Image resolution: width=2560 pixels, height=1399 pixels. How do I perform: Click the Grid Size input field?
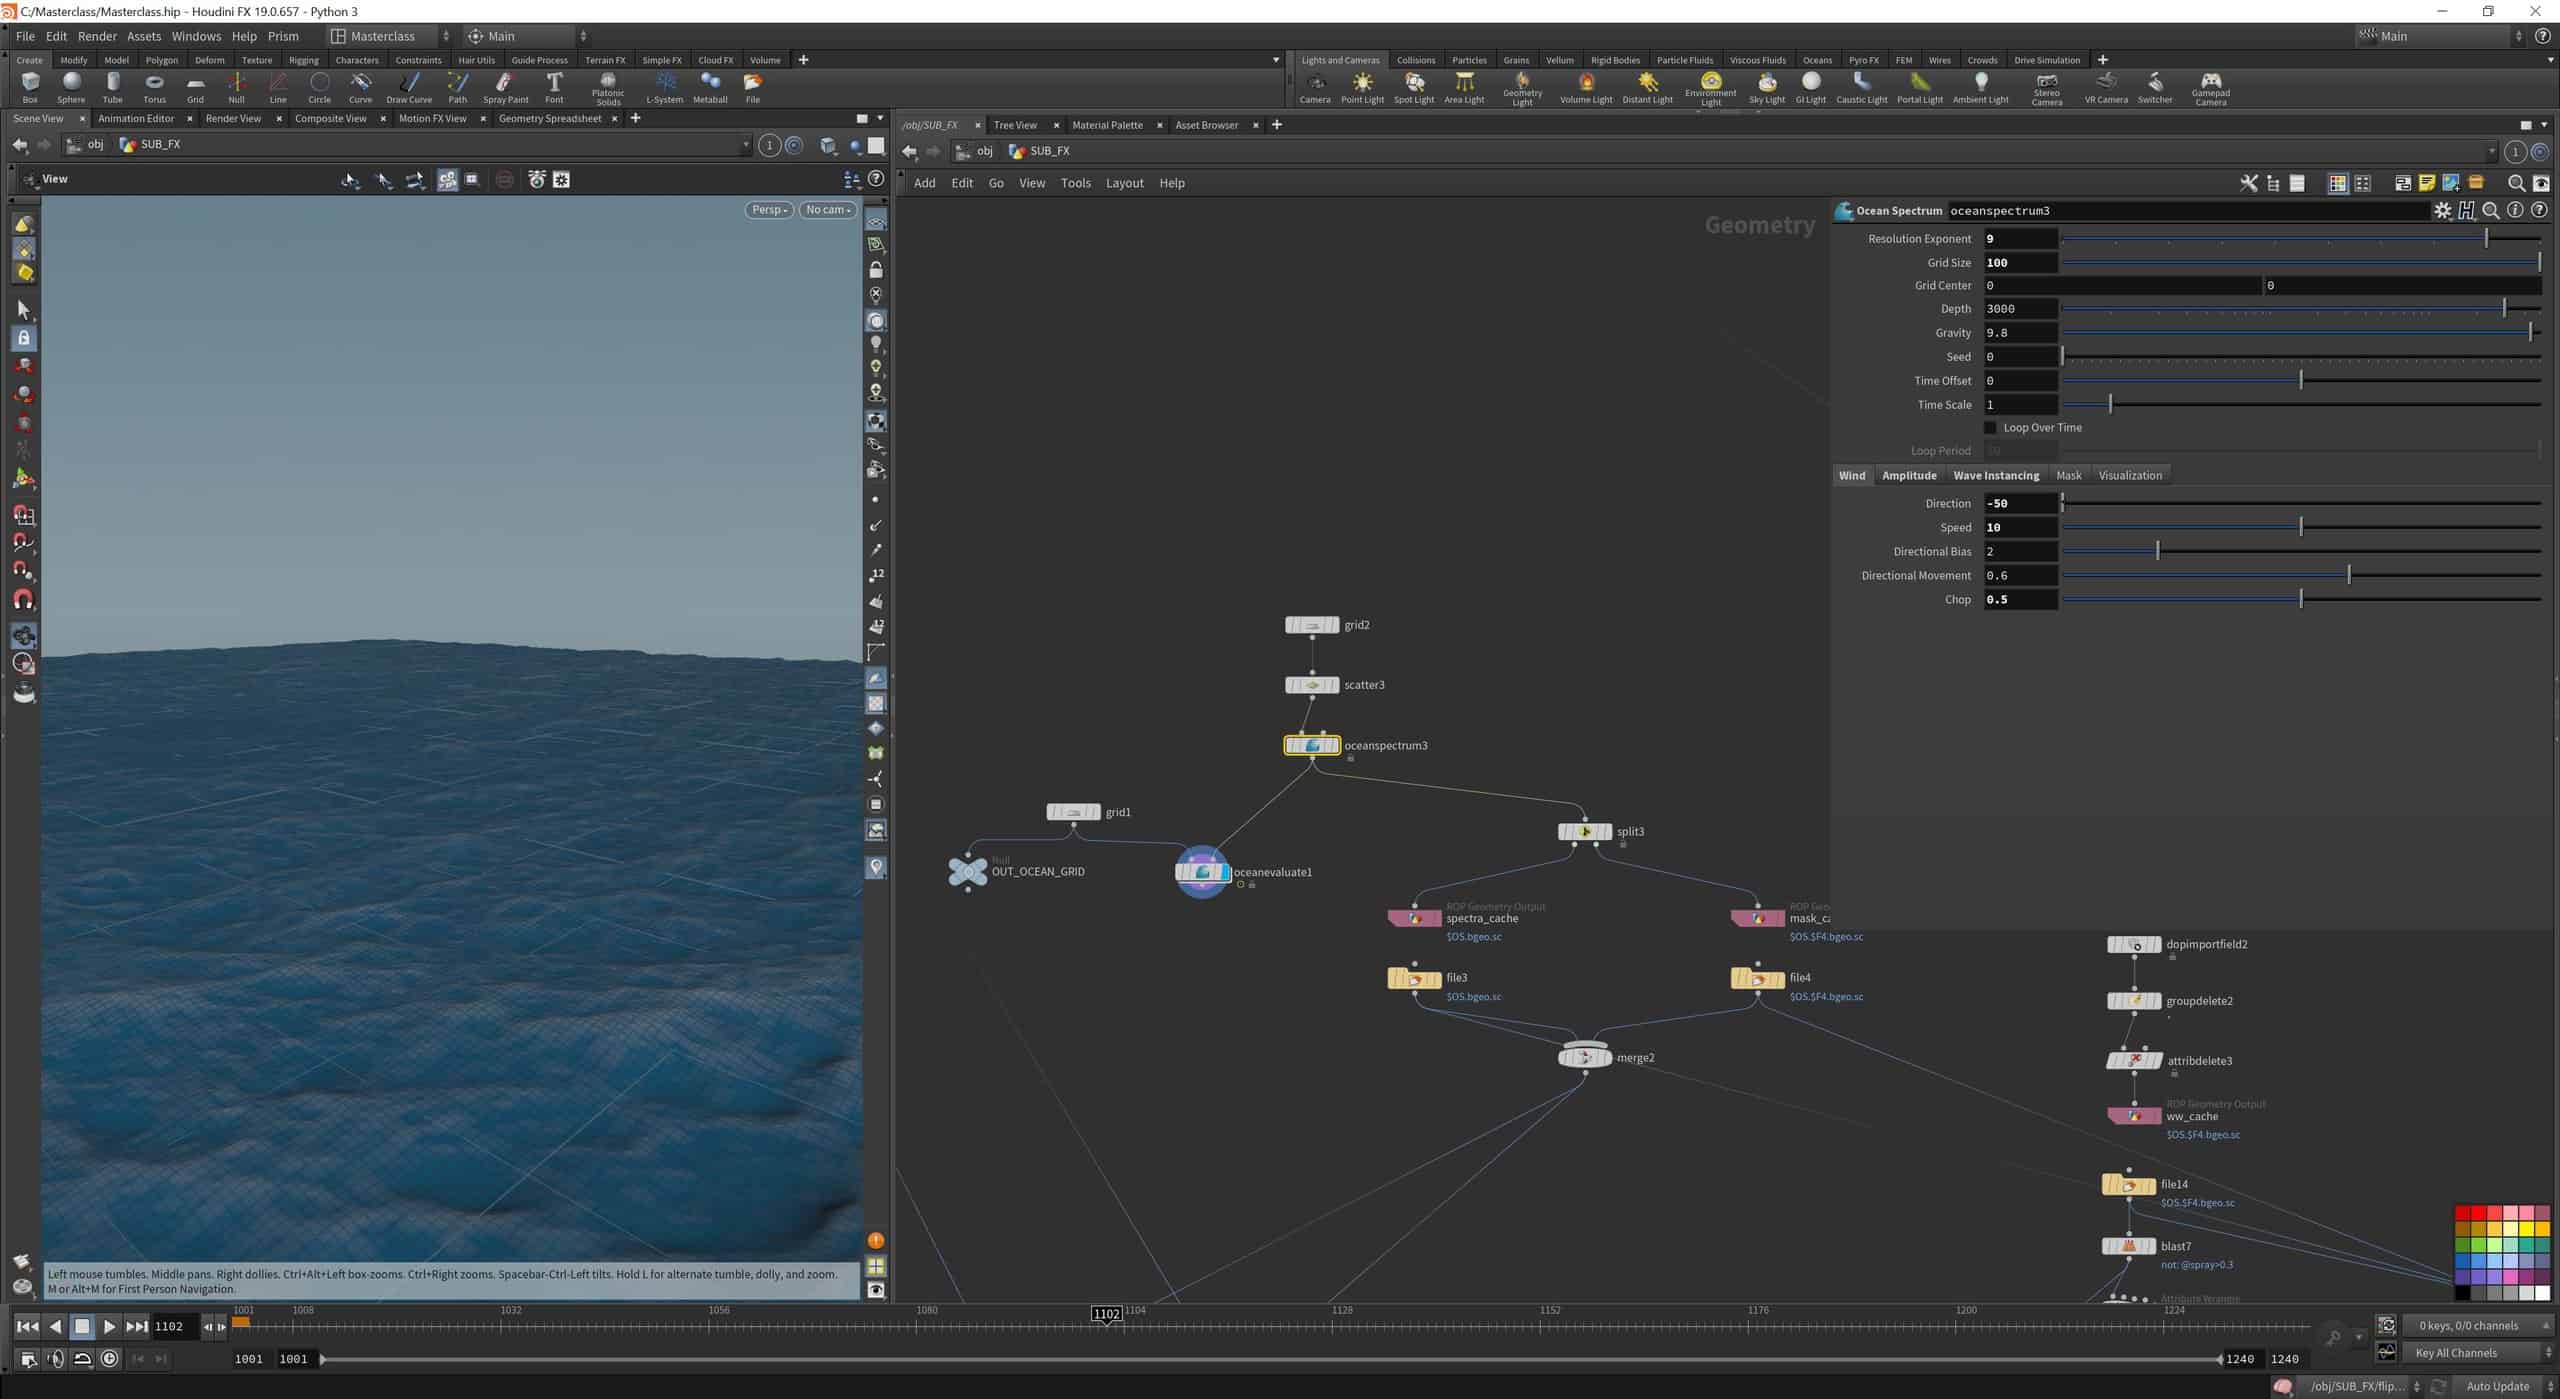2020,263
